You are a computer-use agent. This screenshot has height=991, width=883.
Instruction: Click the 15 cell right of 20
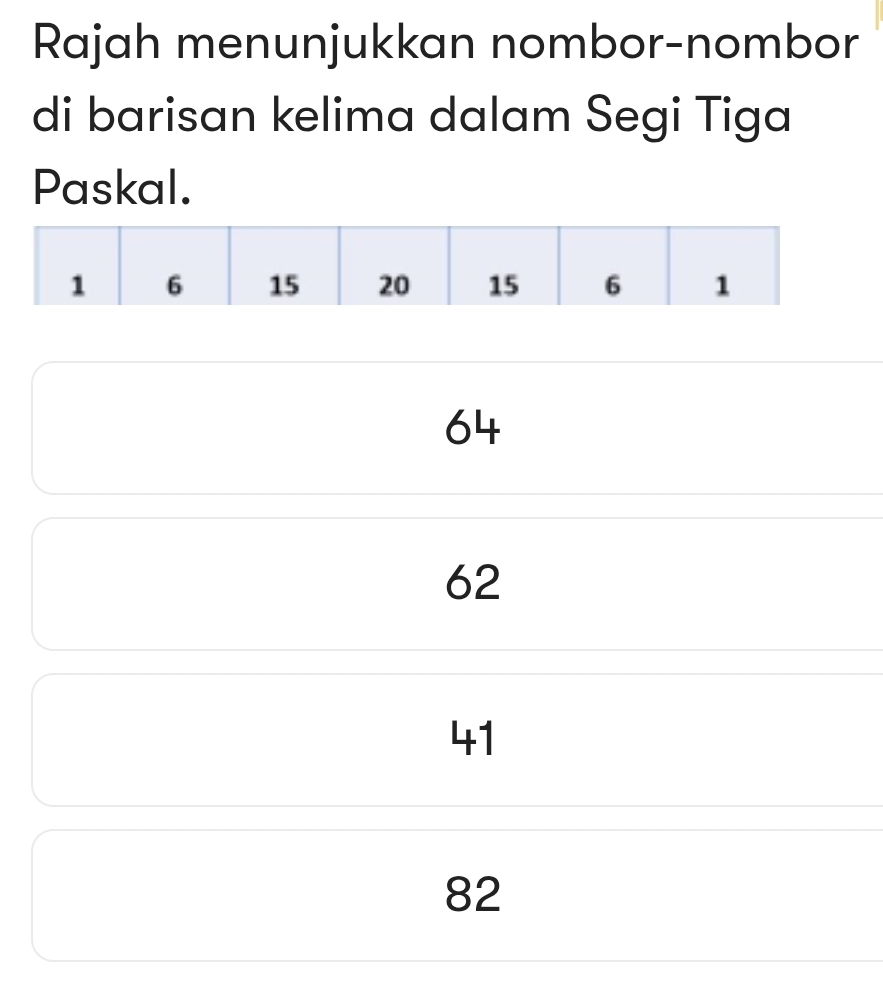point(502,285)
